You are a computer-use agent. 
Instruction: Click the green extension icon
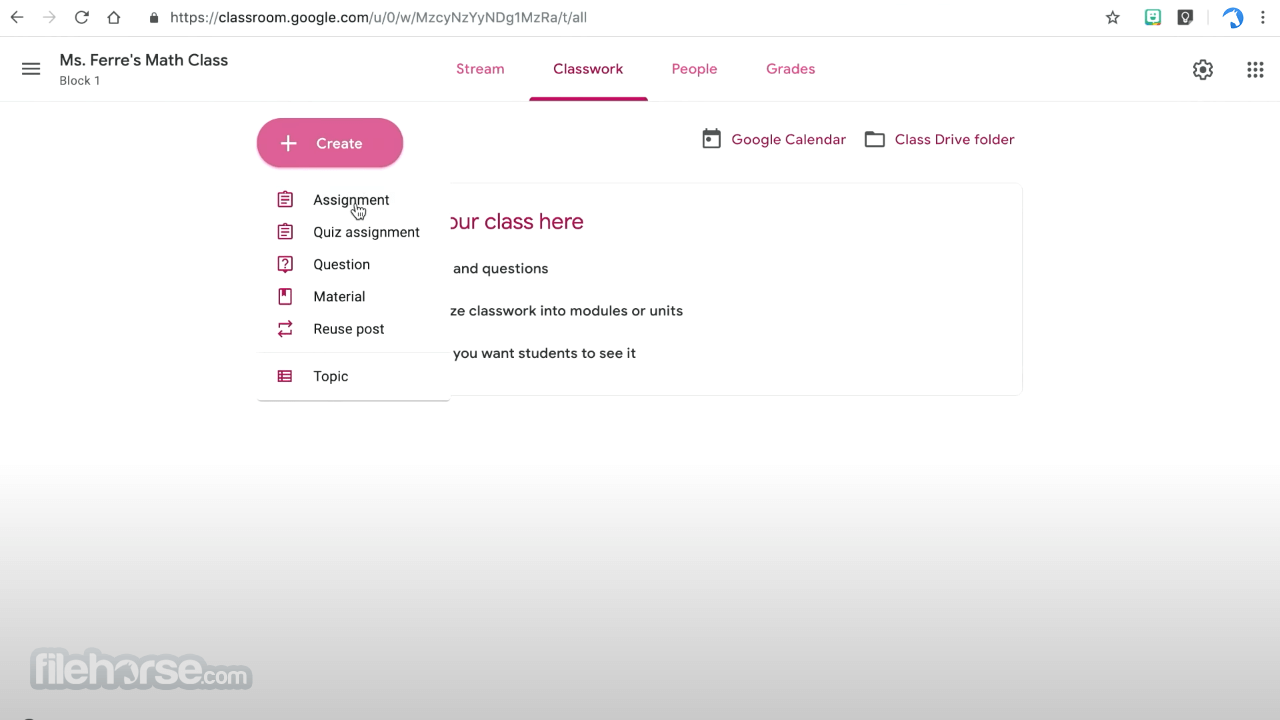pyautogui.click(x=1153, y=17)
